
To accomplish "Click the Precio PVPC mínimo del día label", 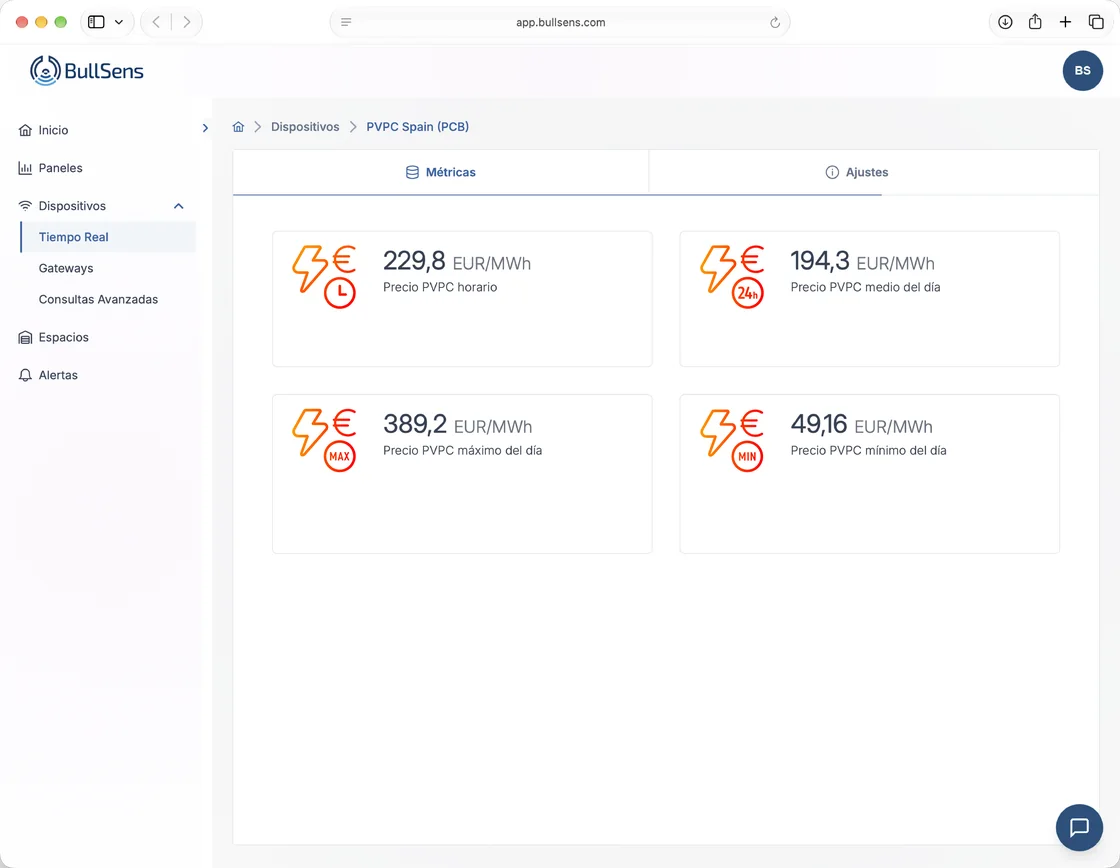I will coord(869,451).
